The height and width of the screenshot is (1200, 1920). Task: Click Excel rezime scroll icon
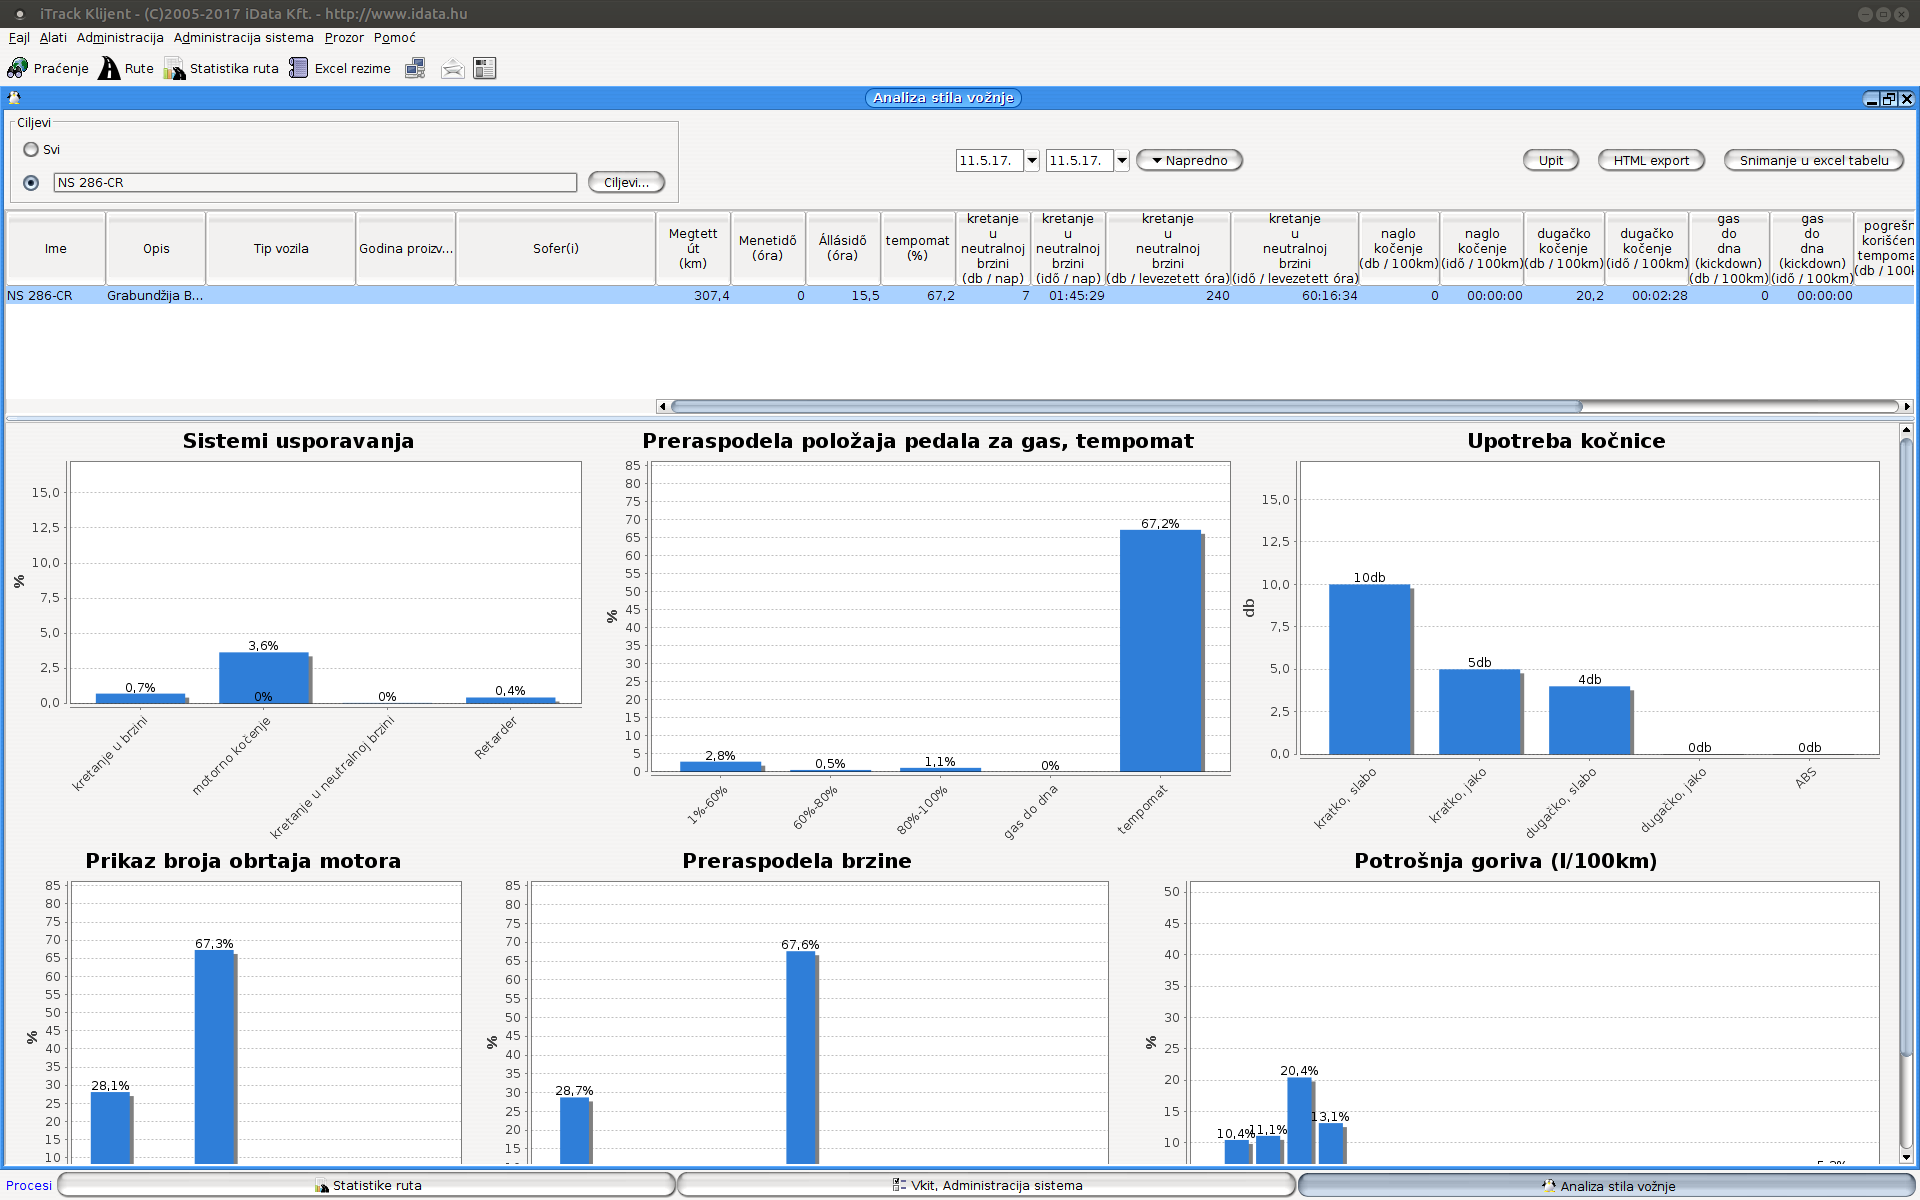(298, 68)
